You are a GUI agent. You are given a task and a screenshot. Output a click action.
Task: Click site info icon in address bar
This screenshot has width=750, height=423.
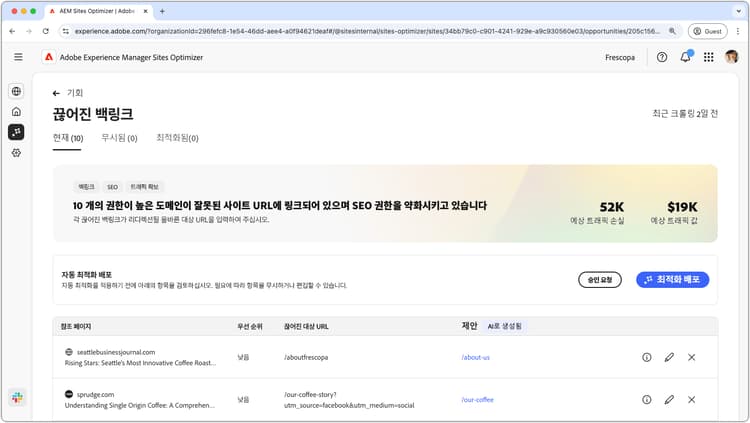click(66, 31)
